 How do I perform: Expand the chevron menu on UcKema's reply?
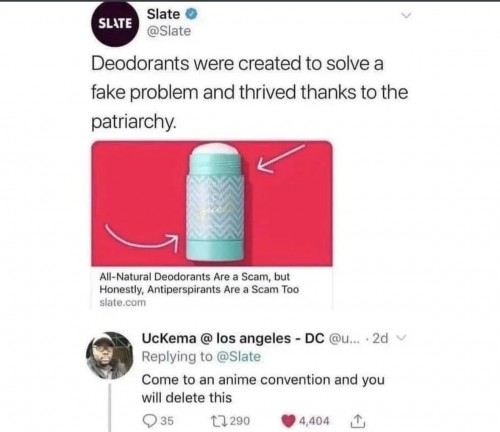402,338
